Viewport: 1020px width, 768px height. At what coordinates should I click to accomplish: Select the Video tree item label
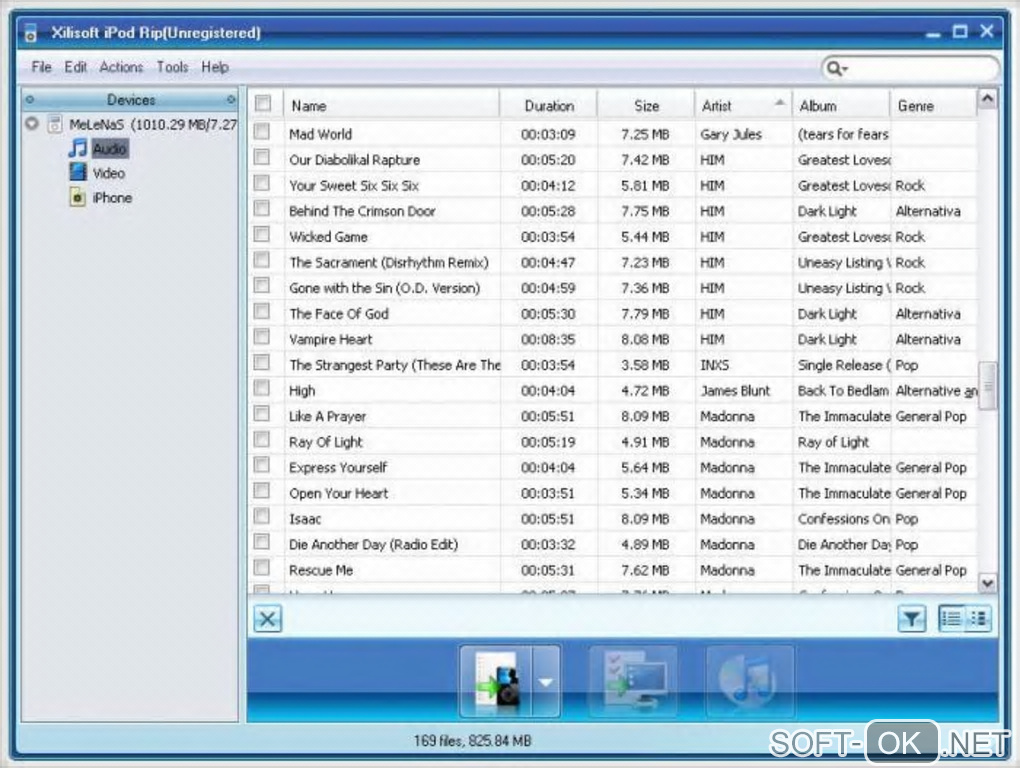tap(109, 173)
